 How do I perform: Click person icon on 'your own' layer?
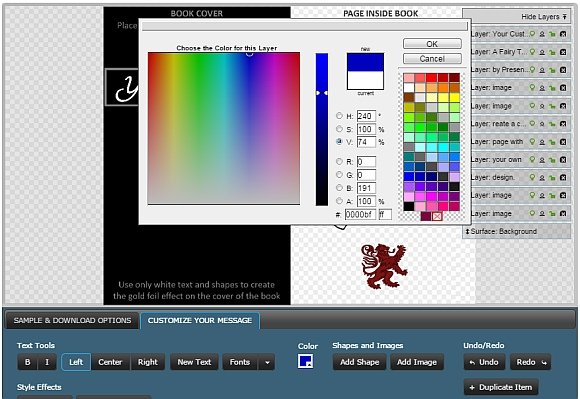point(542,160)
